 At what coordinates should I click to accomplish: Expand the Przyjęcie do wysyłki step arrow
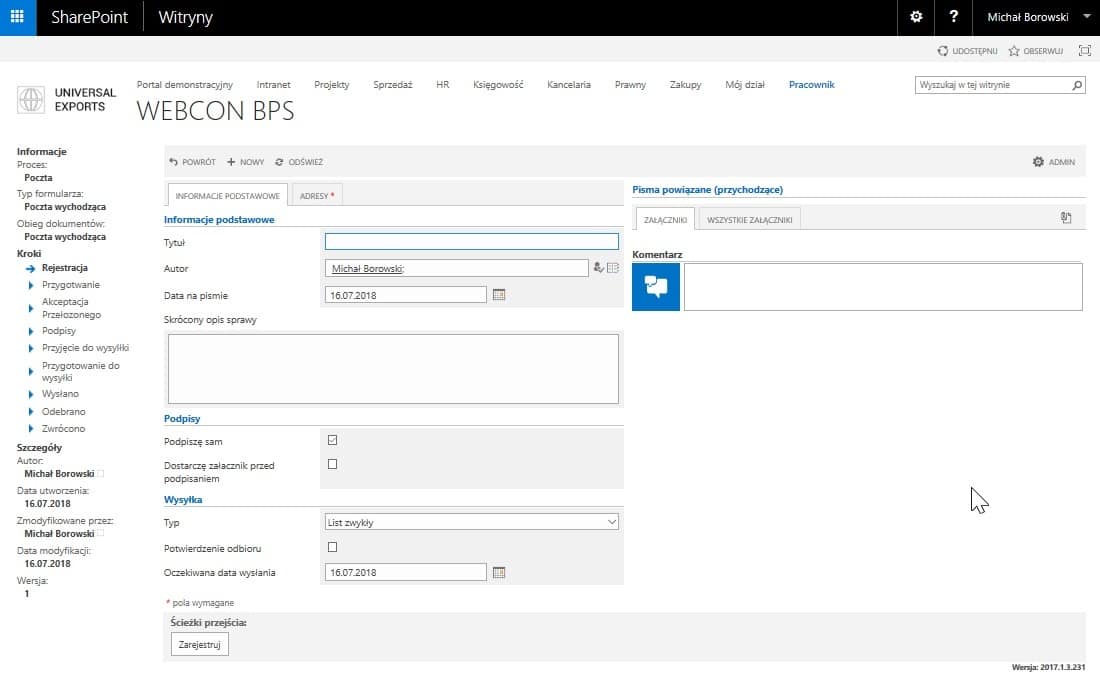point(30,348)
